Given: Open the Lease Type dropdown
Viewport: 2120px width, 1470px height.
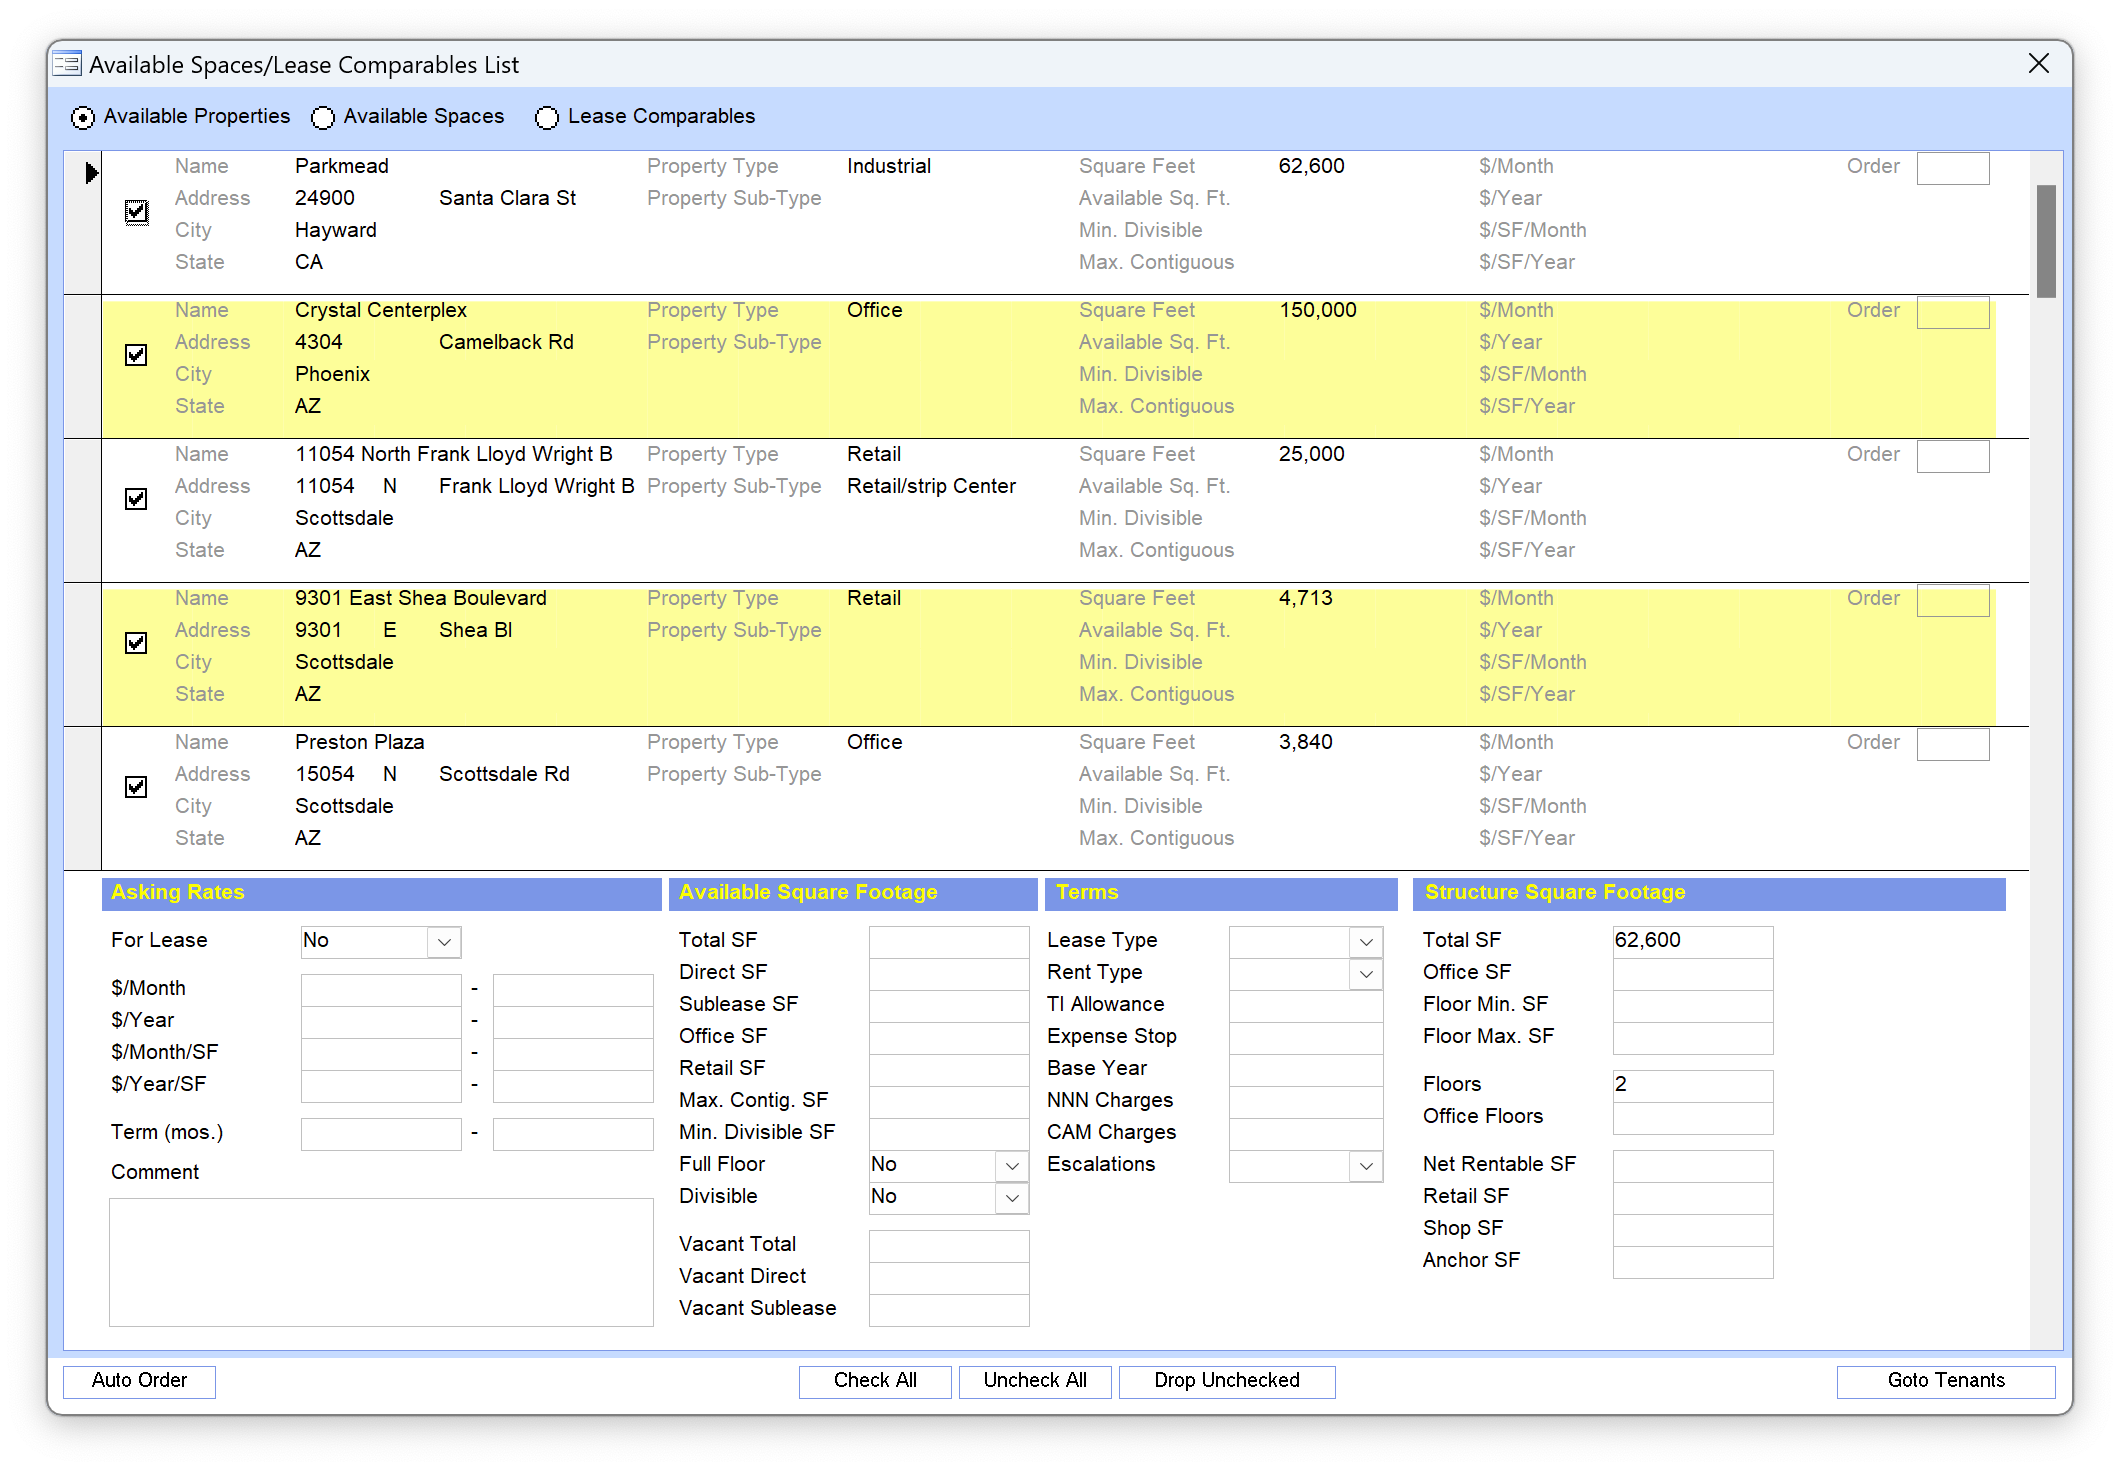Looking at the screenshot, I should point(1366,941).
